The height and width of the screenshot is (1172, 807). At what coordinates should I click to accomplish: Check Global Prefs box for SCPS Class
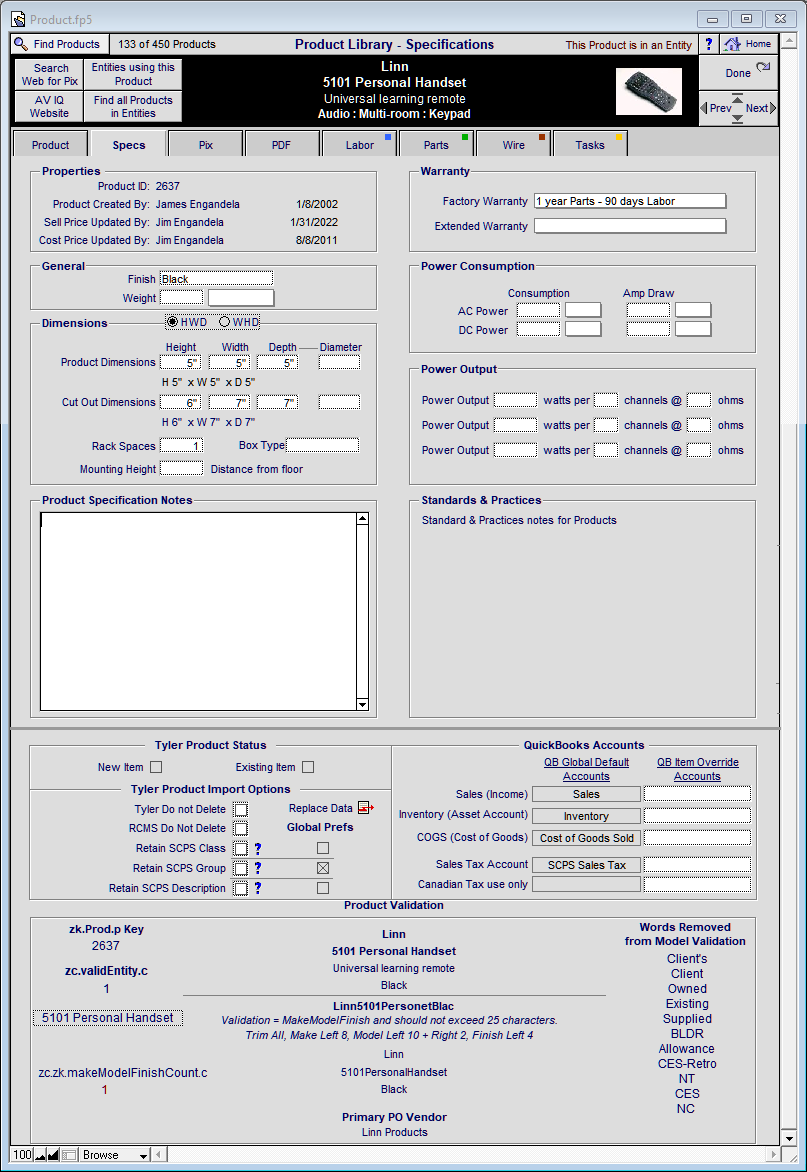(323, 848)
